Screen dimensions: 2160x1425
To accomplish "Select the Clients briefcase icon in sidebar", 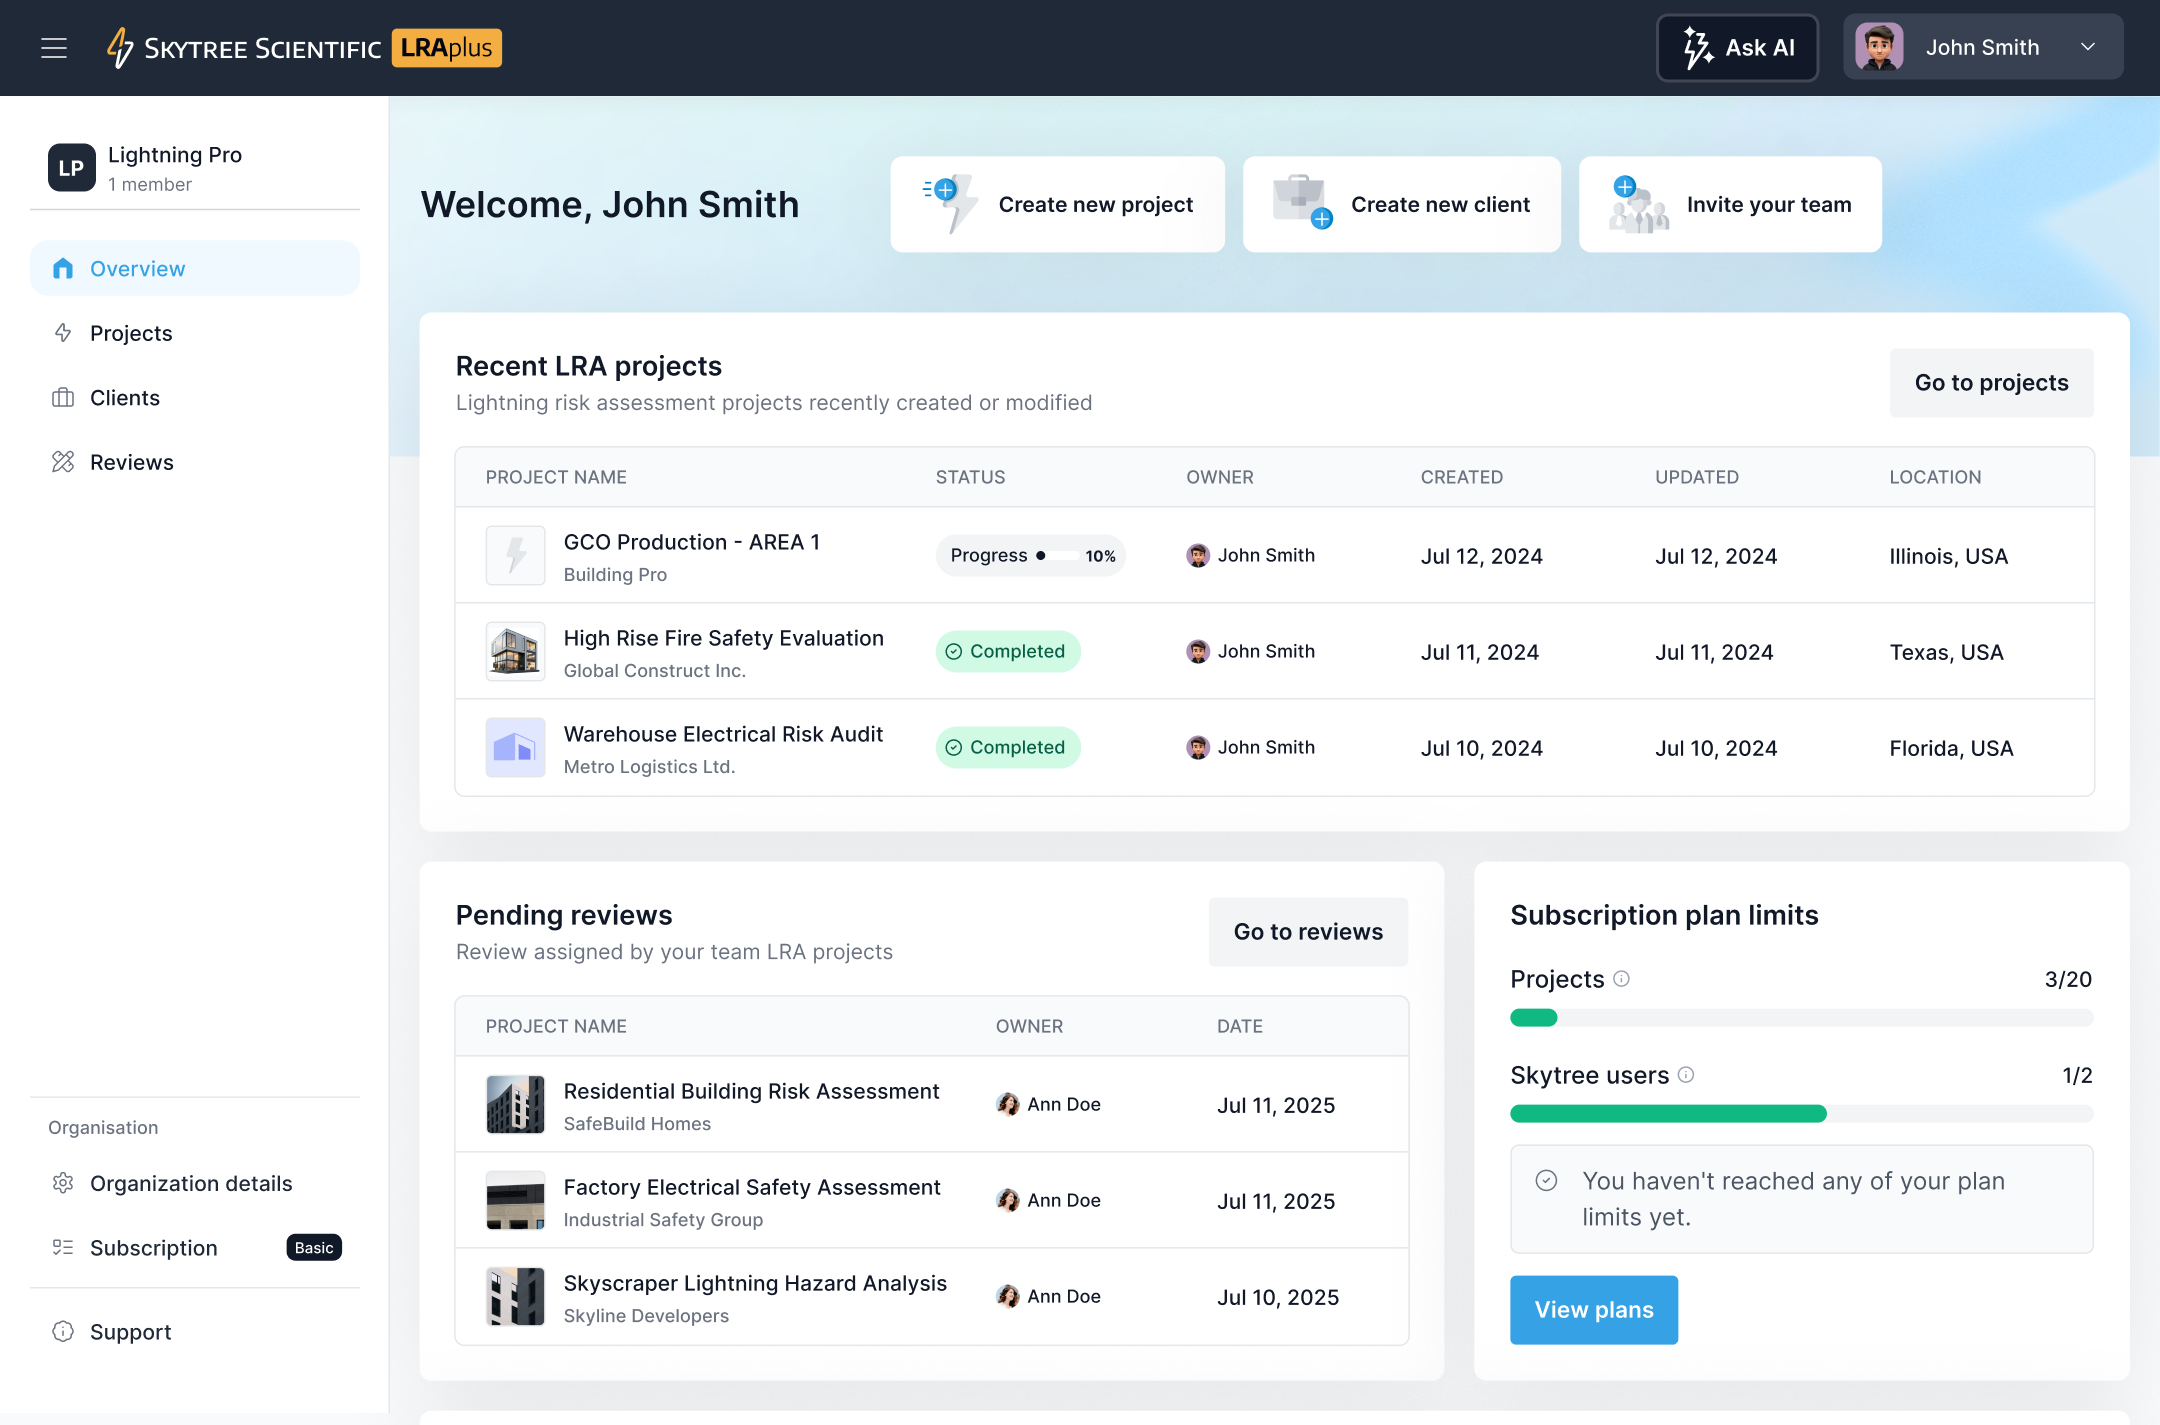I will coord(63,397).
